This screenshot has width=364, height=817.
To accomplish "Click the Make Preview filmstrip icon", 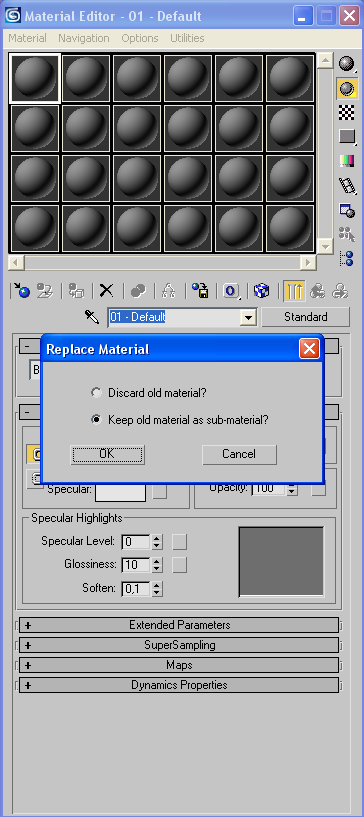I will (x=347, y=185).
